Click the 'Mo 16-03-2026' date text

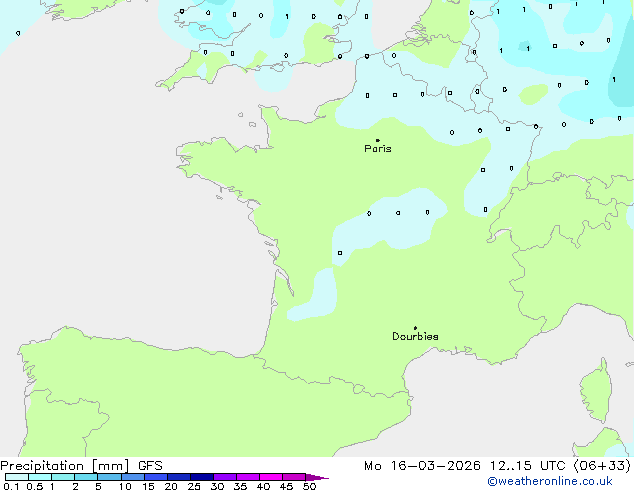[422, 466]
